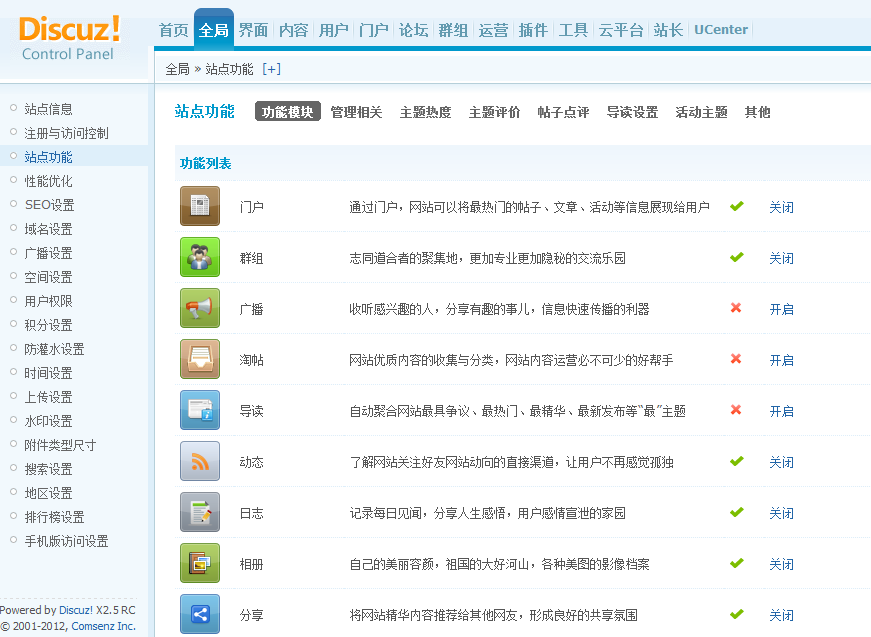Screen dimensions: 871x637
Task: Open 积分设置 in the sidebar
Action: pos(48,325)
